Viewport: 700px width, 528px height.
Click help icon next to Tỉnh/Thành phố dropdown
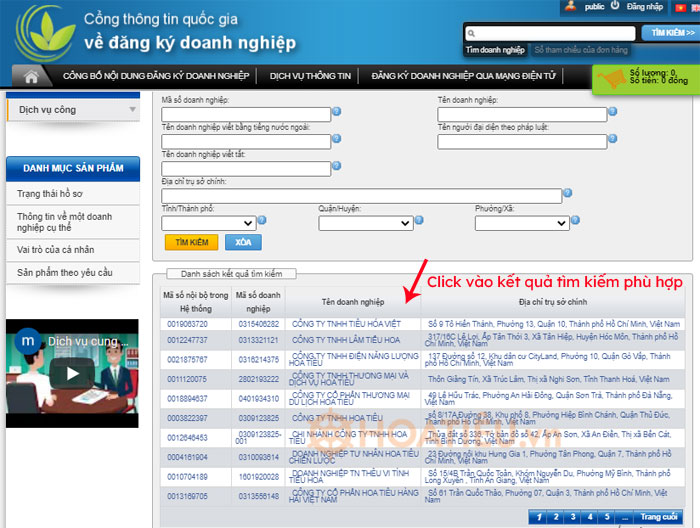coord(261,221)
